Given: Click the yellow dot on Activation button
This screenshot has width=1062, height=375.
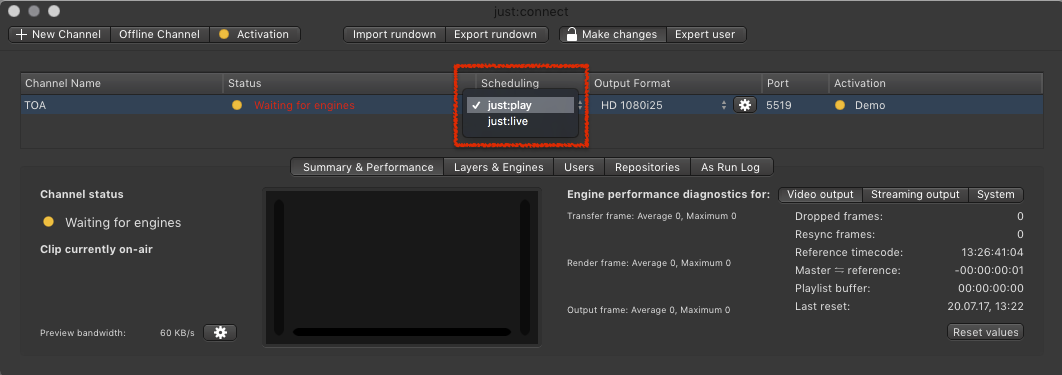Looking at the screenshot, I should 224,35.
